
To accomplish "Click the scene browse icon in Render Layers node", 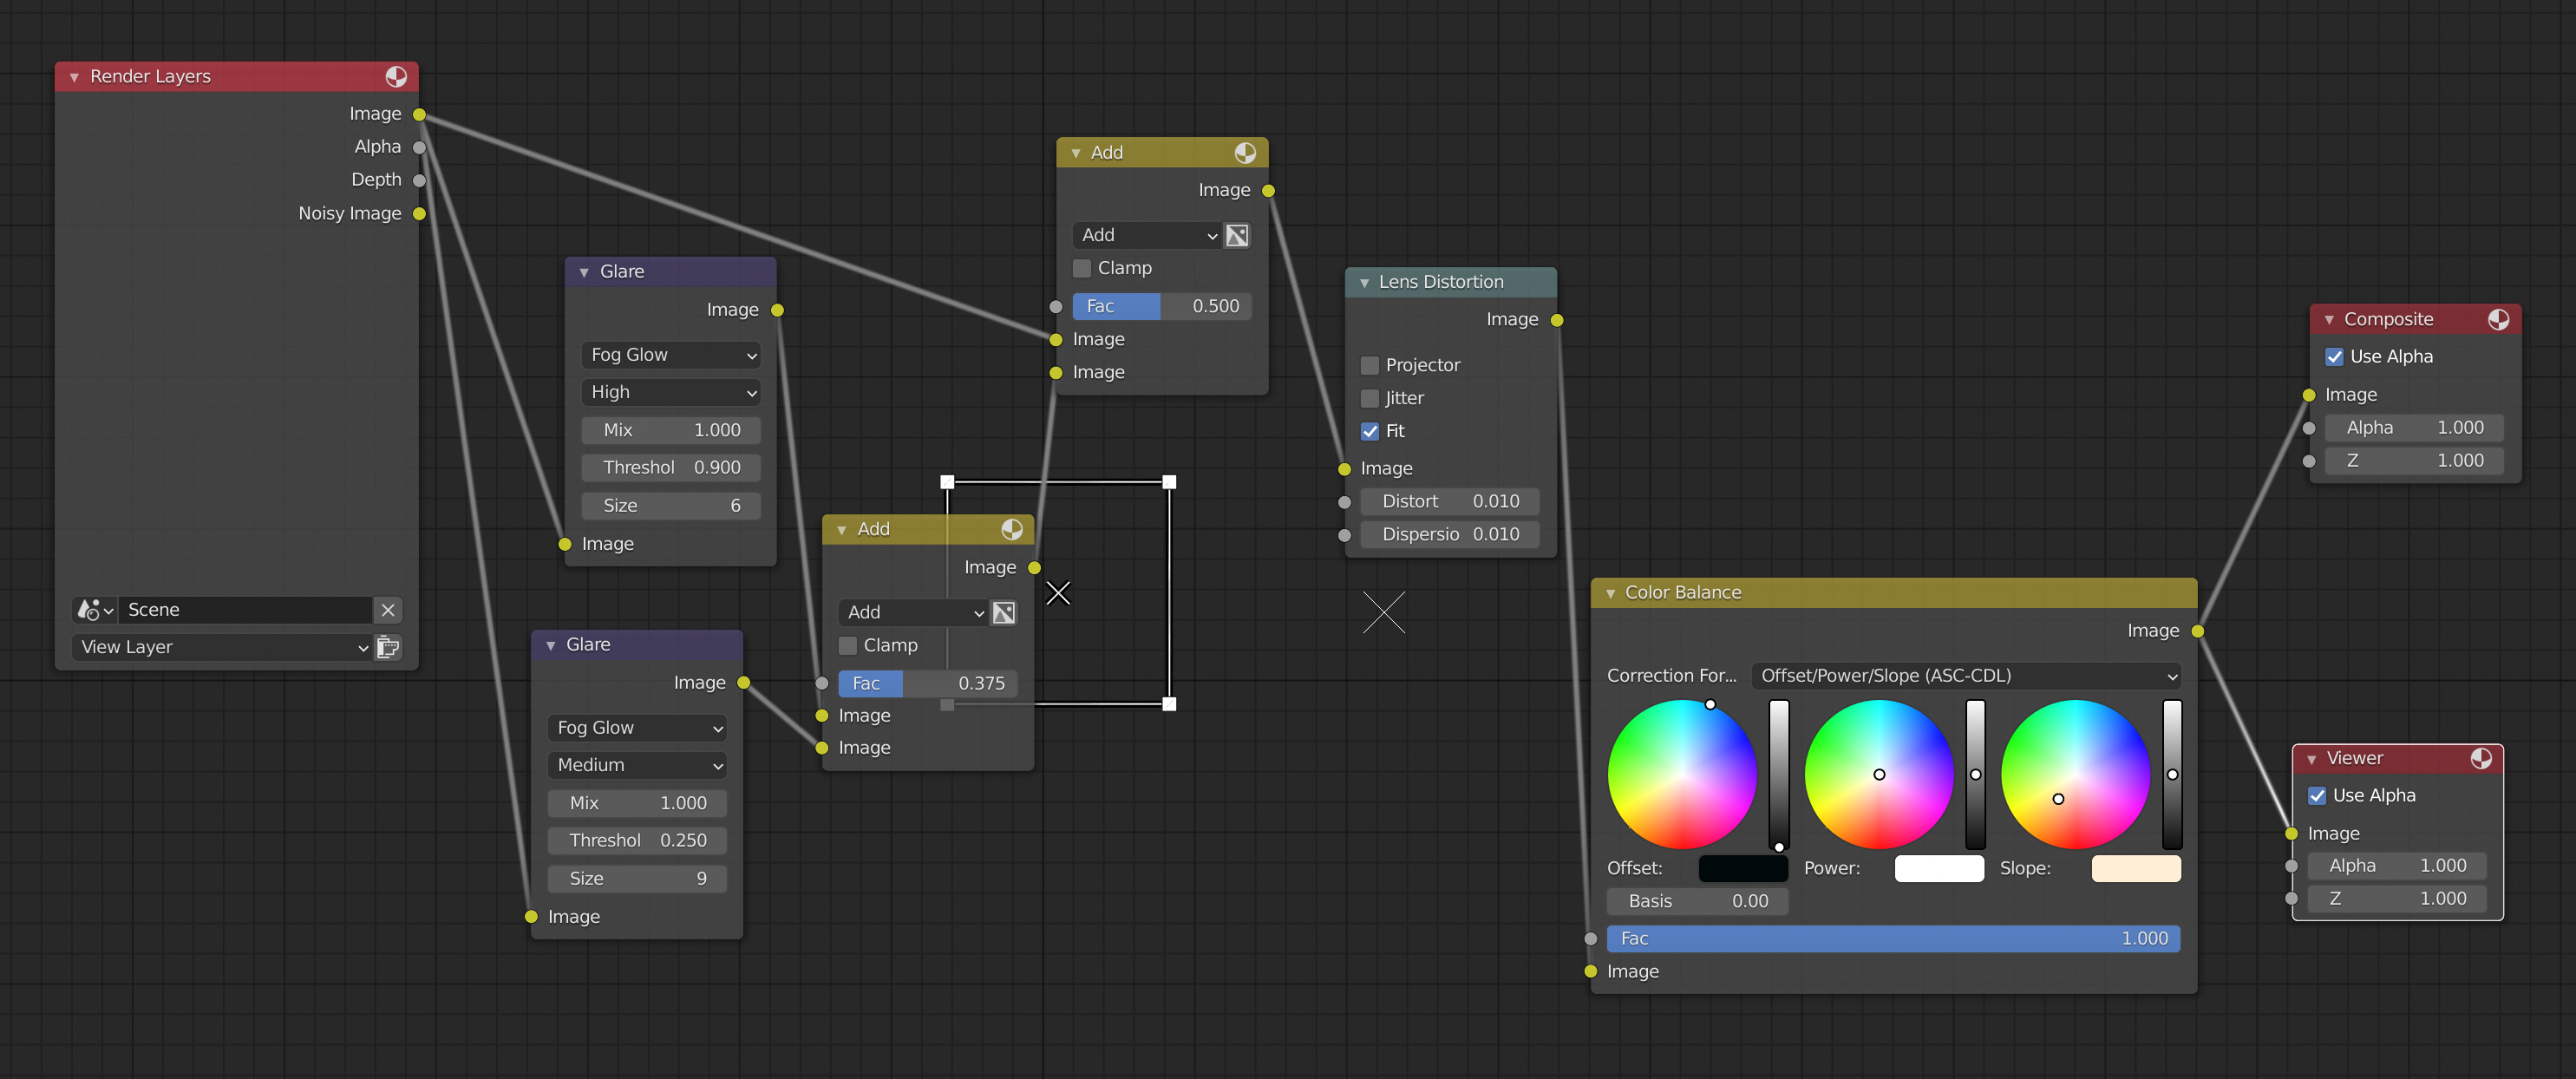I will pos(92,610).
